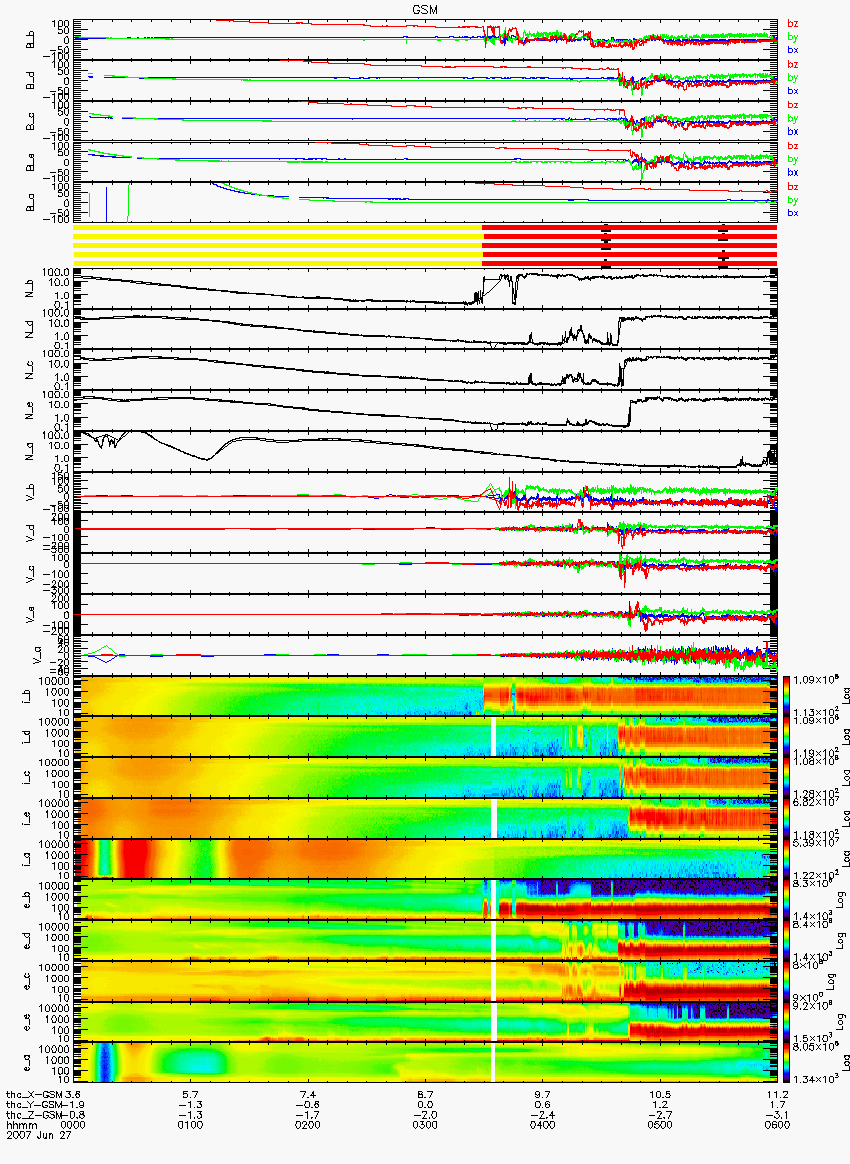The image size is (850, 1164).
Task: Click the color bar beside the e_e spectrogram
Action: point(787,1021)
